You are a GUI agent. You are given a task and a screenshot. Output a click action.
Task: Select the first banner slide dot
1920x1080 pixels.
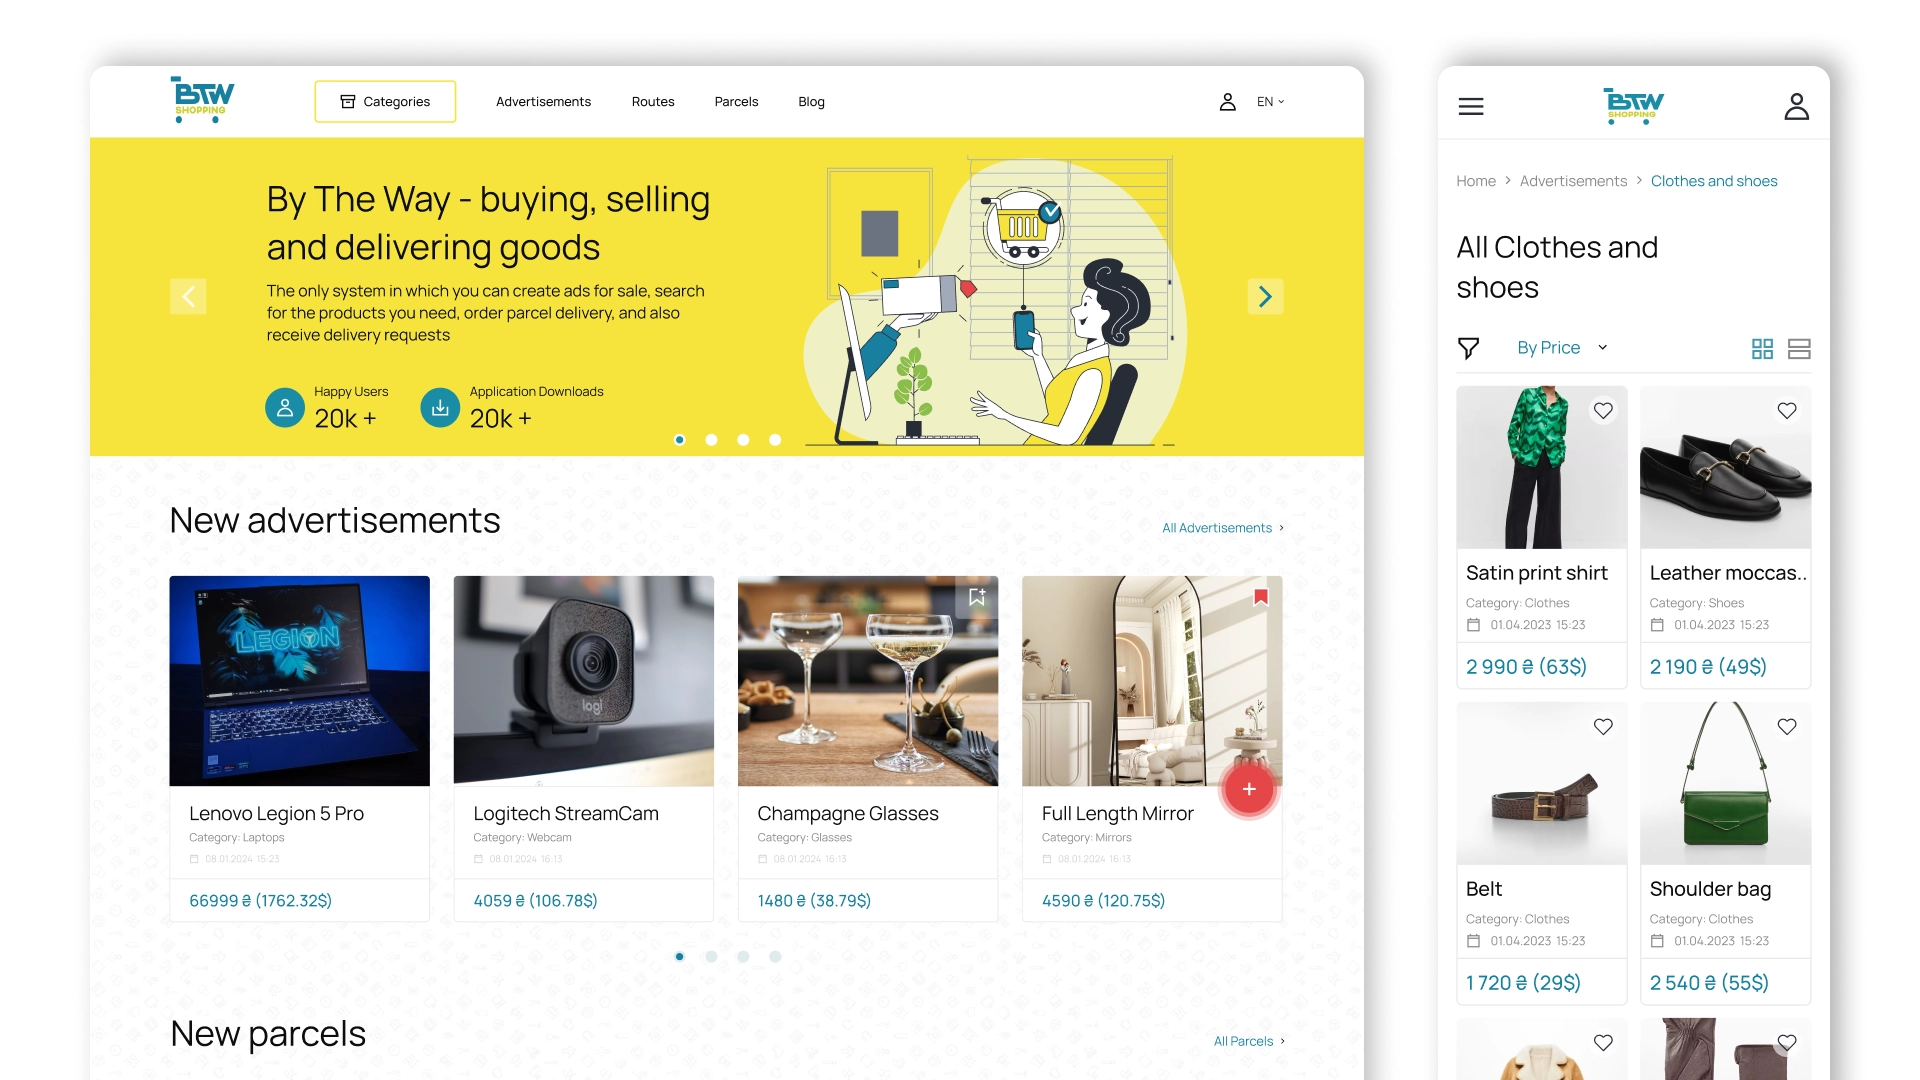pos(680,440)
